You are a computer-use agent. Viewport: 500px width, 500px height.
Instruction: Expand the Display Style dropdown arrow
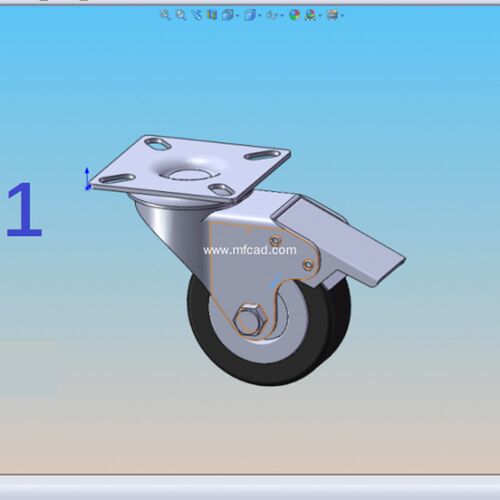click(260, 16)
